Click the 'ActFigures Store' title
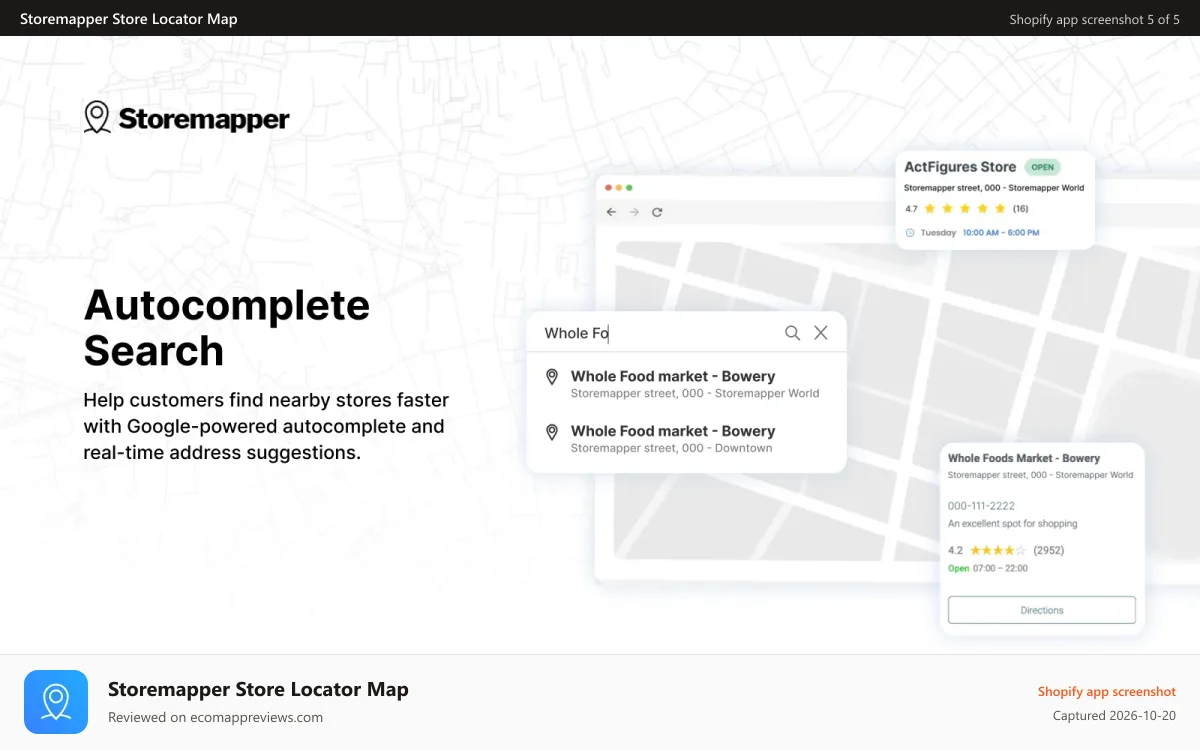Viewport: 1200px width, 750px height. pos(960,167)
